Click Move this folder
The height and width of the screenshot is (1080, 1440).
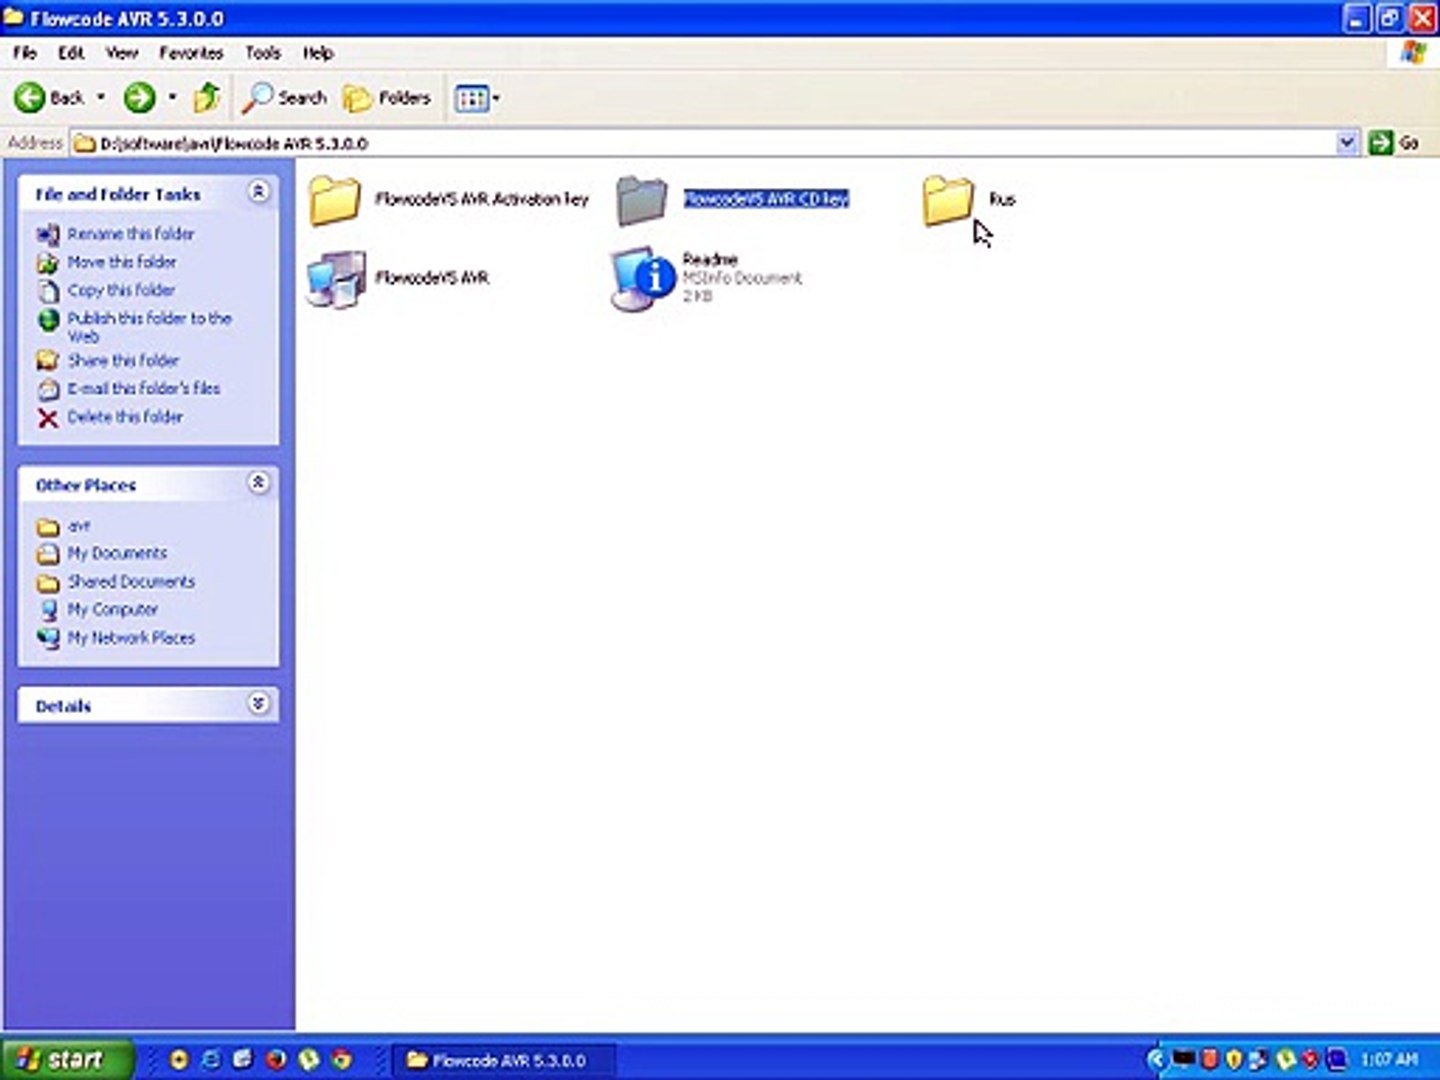coord(122,261)
